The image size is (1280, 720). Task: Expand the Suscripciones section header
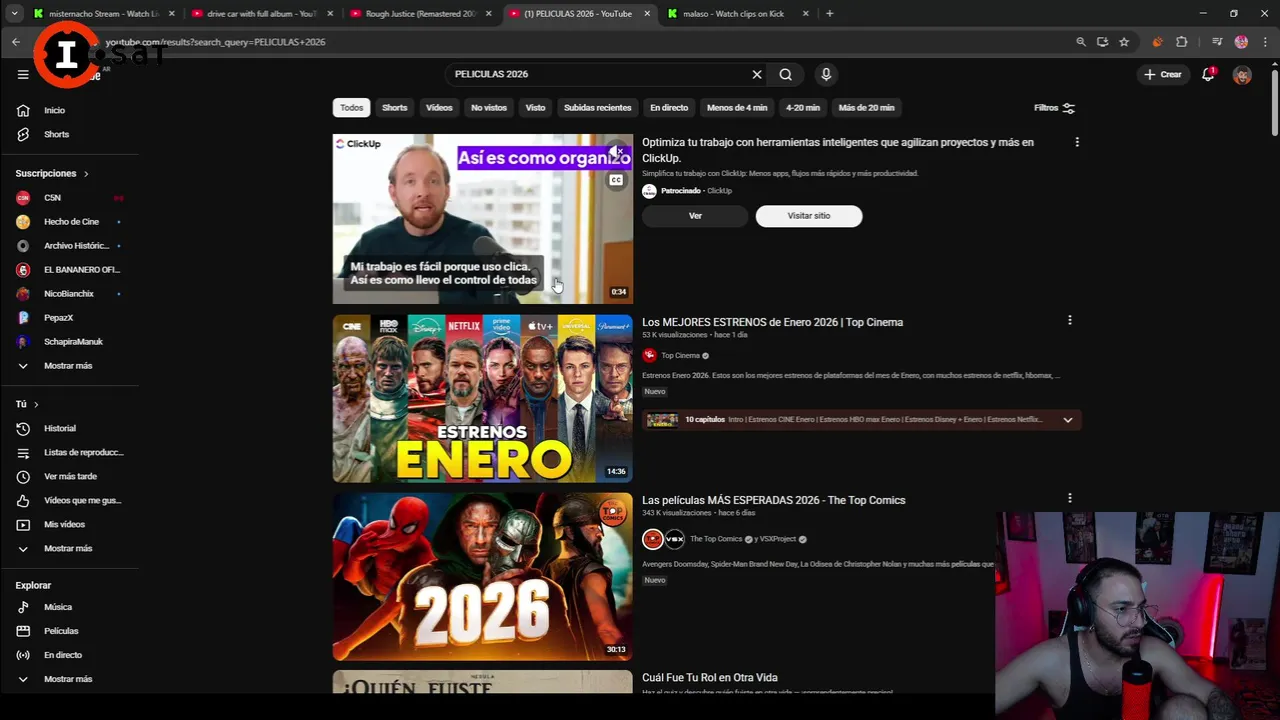(52, 174)
